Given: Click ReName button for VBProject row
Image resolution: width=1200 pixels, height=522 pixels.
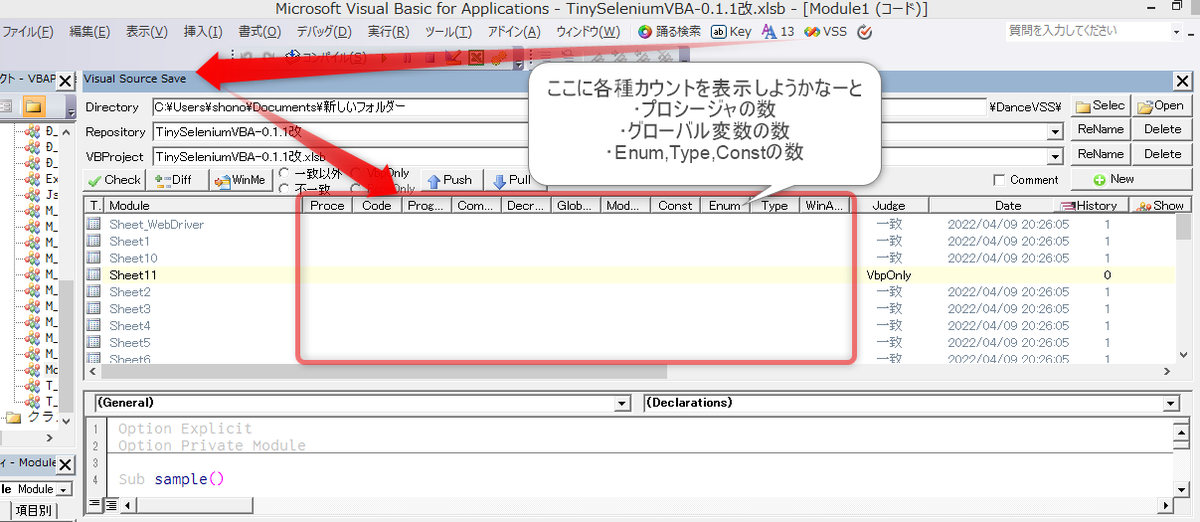Looking at the screenshot, I should click(x=1100, y=154).
